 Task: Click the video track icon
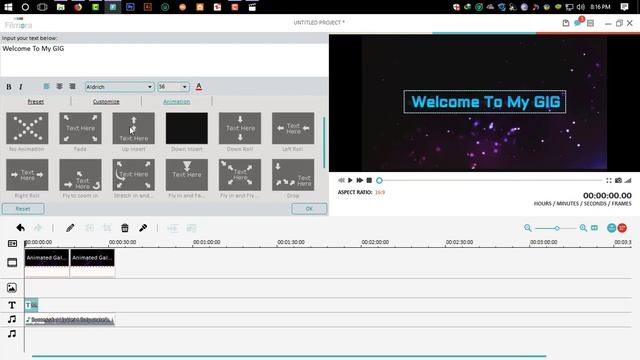click(x=12, y=262)
